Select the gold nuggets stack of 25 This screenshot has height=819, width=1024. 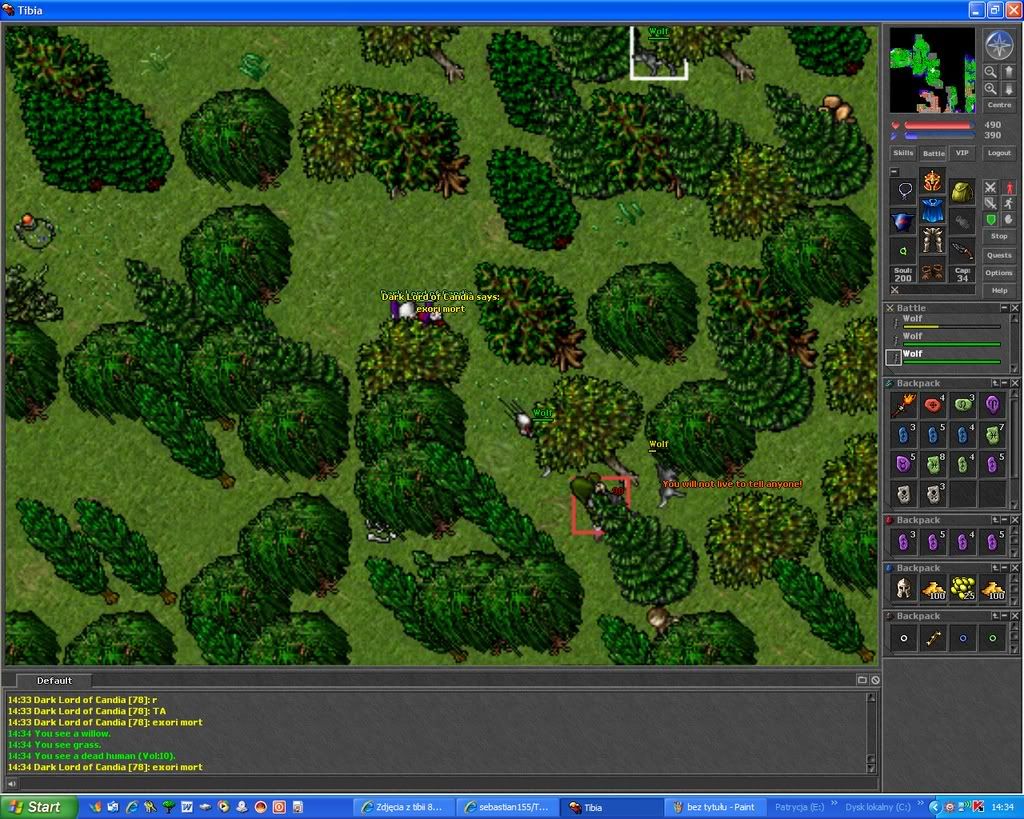[x=963, y=589]
